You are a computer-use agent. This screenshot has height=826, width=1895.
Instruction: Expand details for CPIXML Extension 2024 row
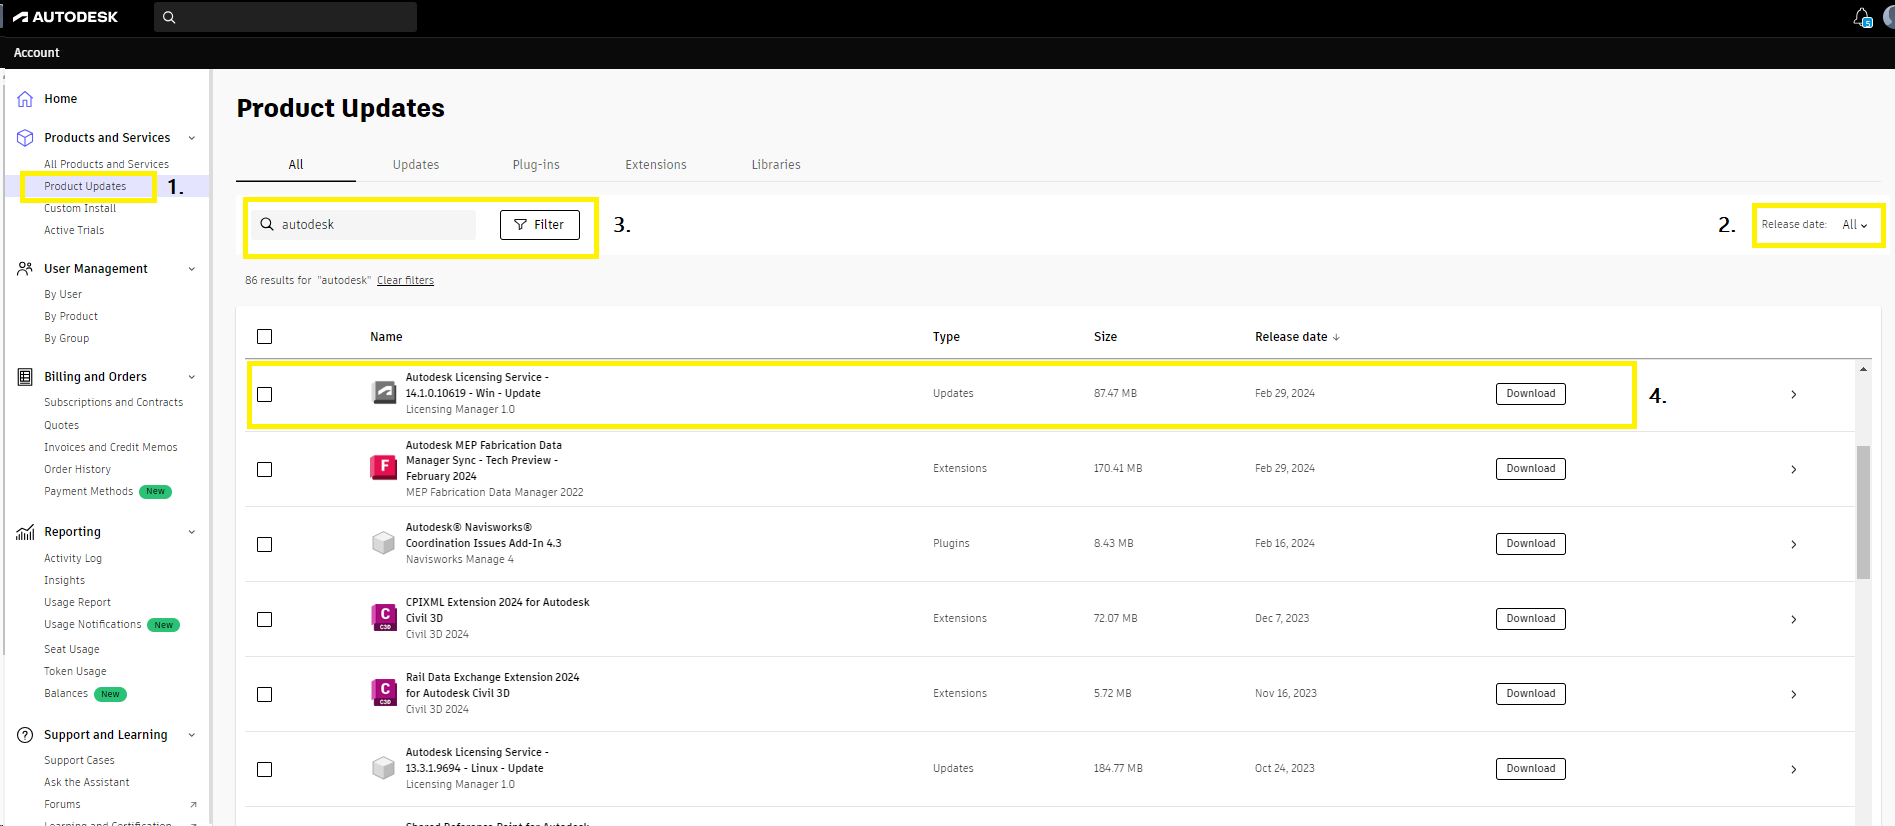[1793, 619]
